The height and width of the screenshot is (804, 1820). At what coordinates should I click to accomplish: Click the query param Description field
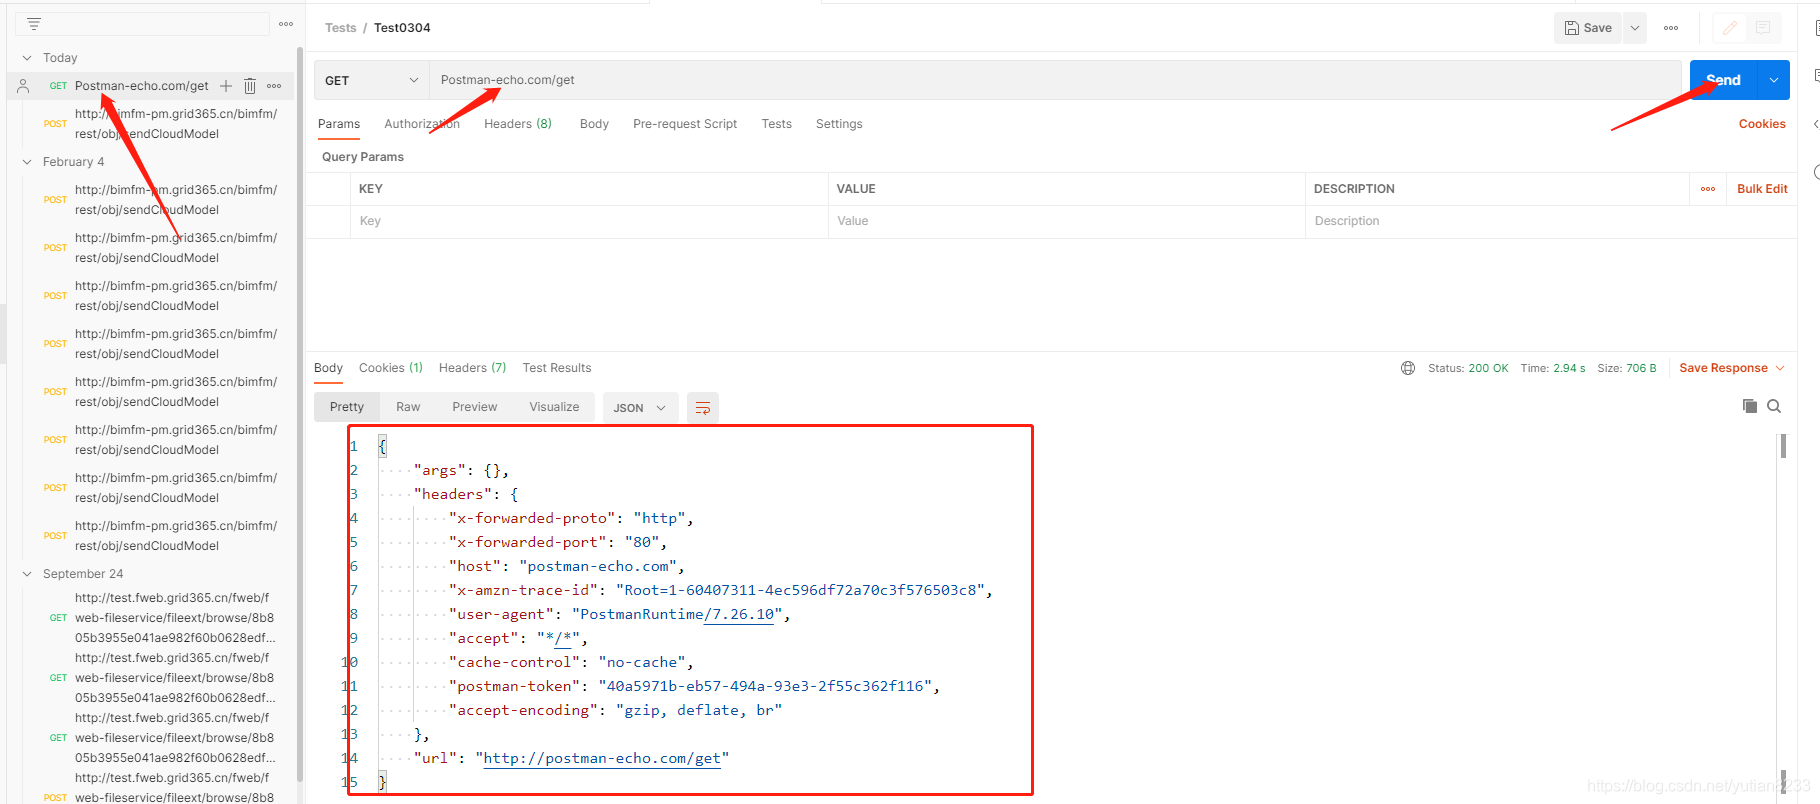[1550, 221]
